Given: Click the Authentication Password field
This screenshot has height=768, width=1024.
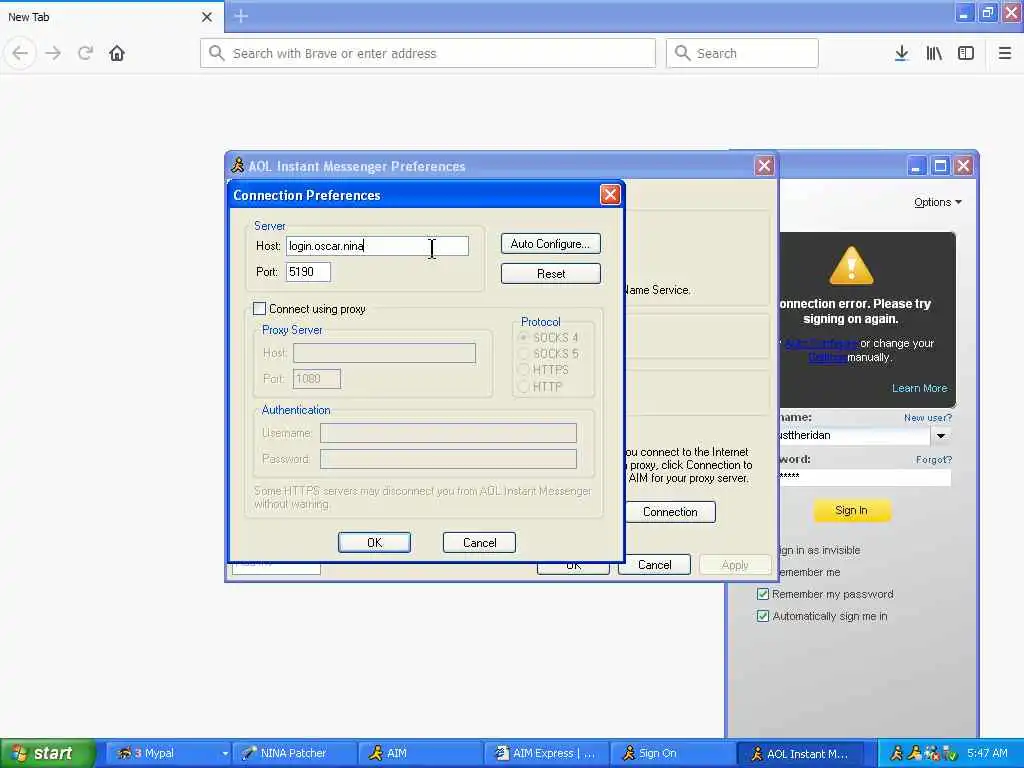Looking at the screenshot, I should pyautogui.click(x=448, y=459).
